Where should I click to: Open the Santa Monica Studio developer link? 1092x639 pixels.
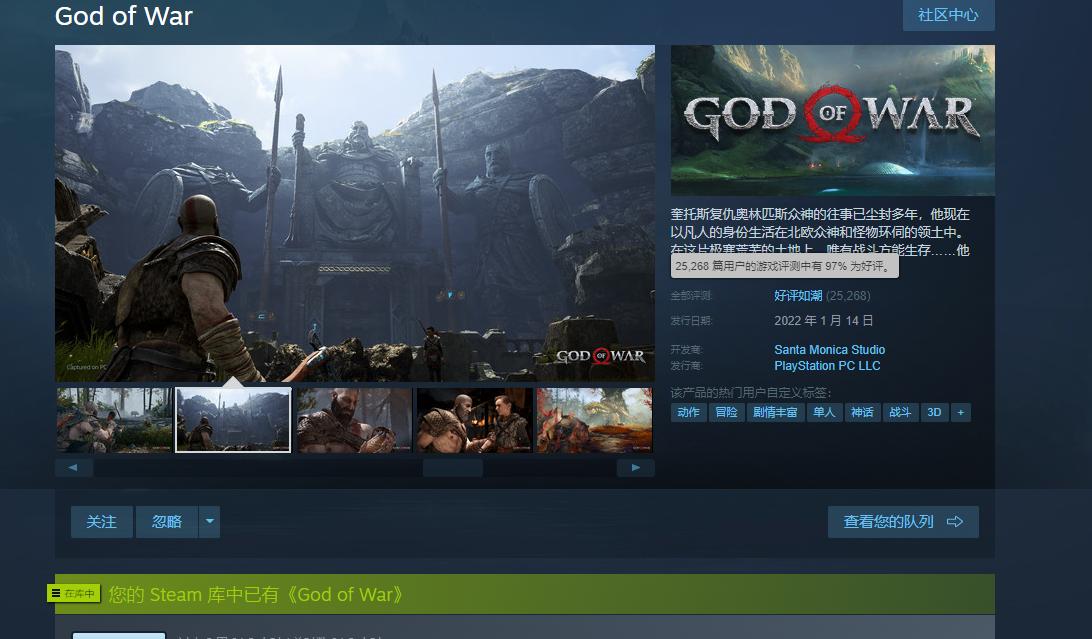coord(829,350)
